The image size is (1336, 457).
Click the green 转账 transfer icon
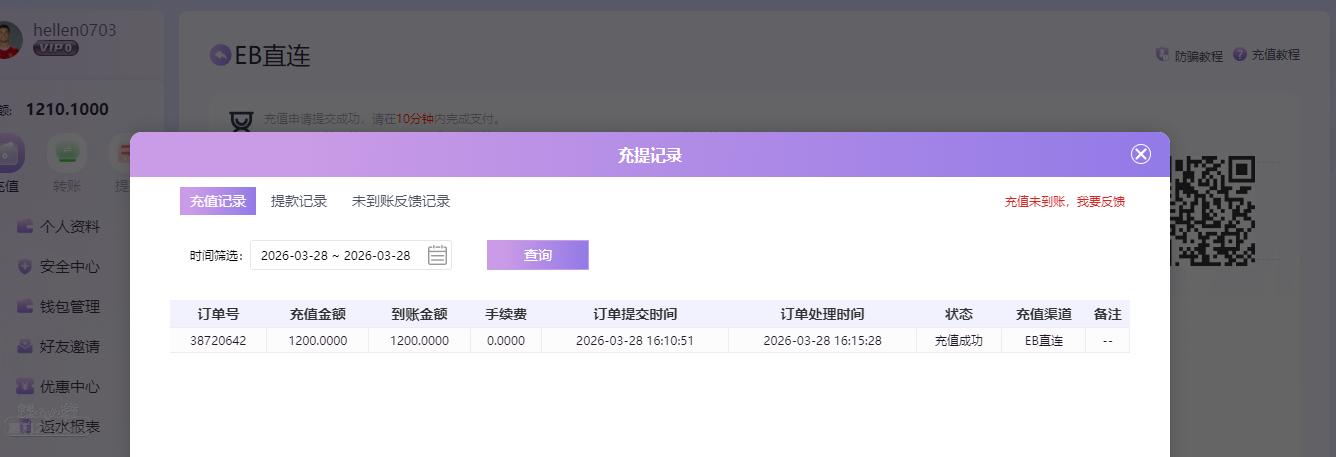(67, 153)
